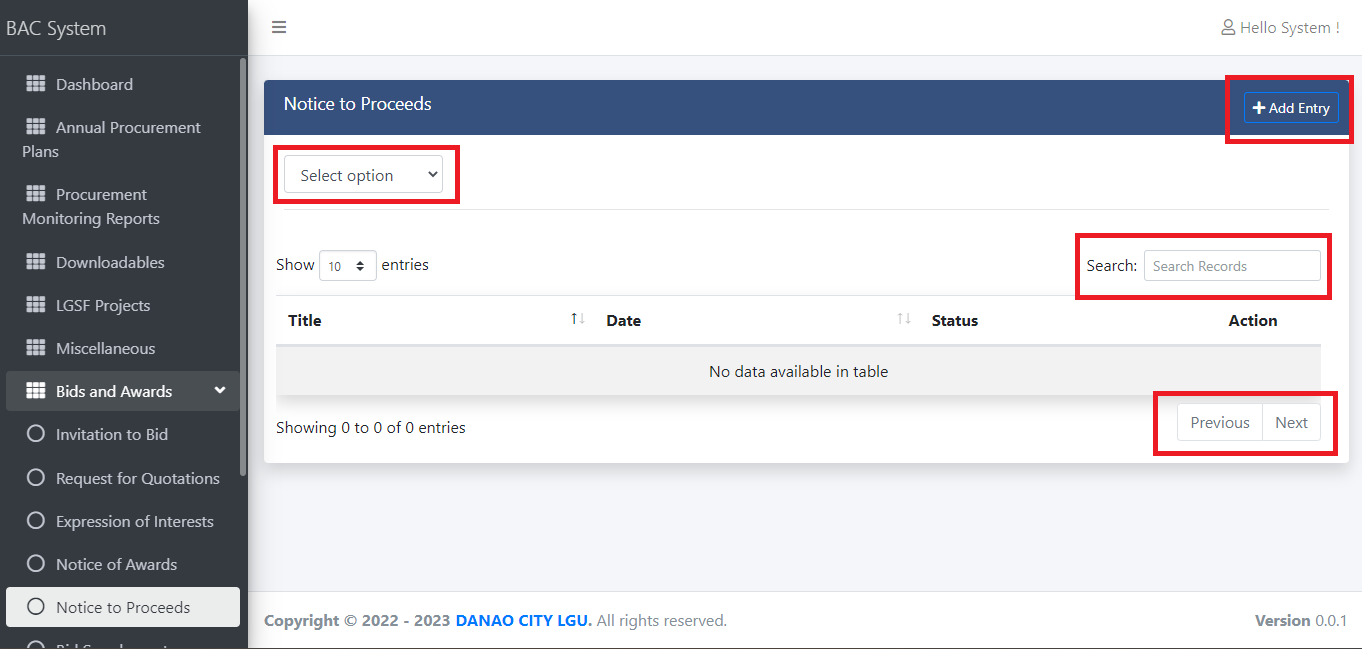1362x649 pixels.
Task: Click the LGSF Projects grid icon
Action: tap(36, 304)
